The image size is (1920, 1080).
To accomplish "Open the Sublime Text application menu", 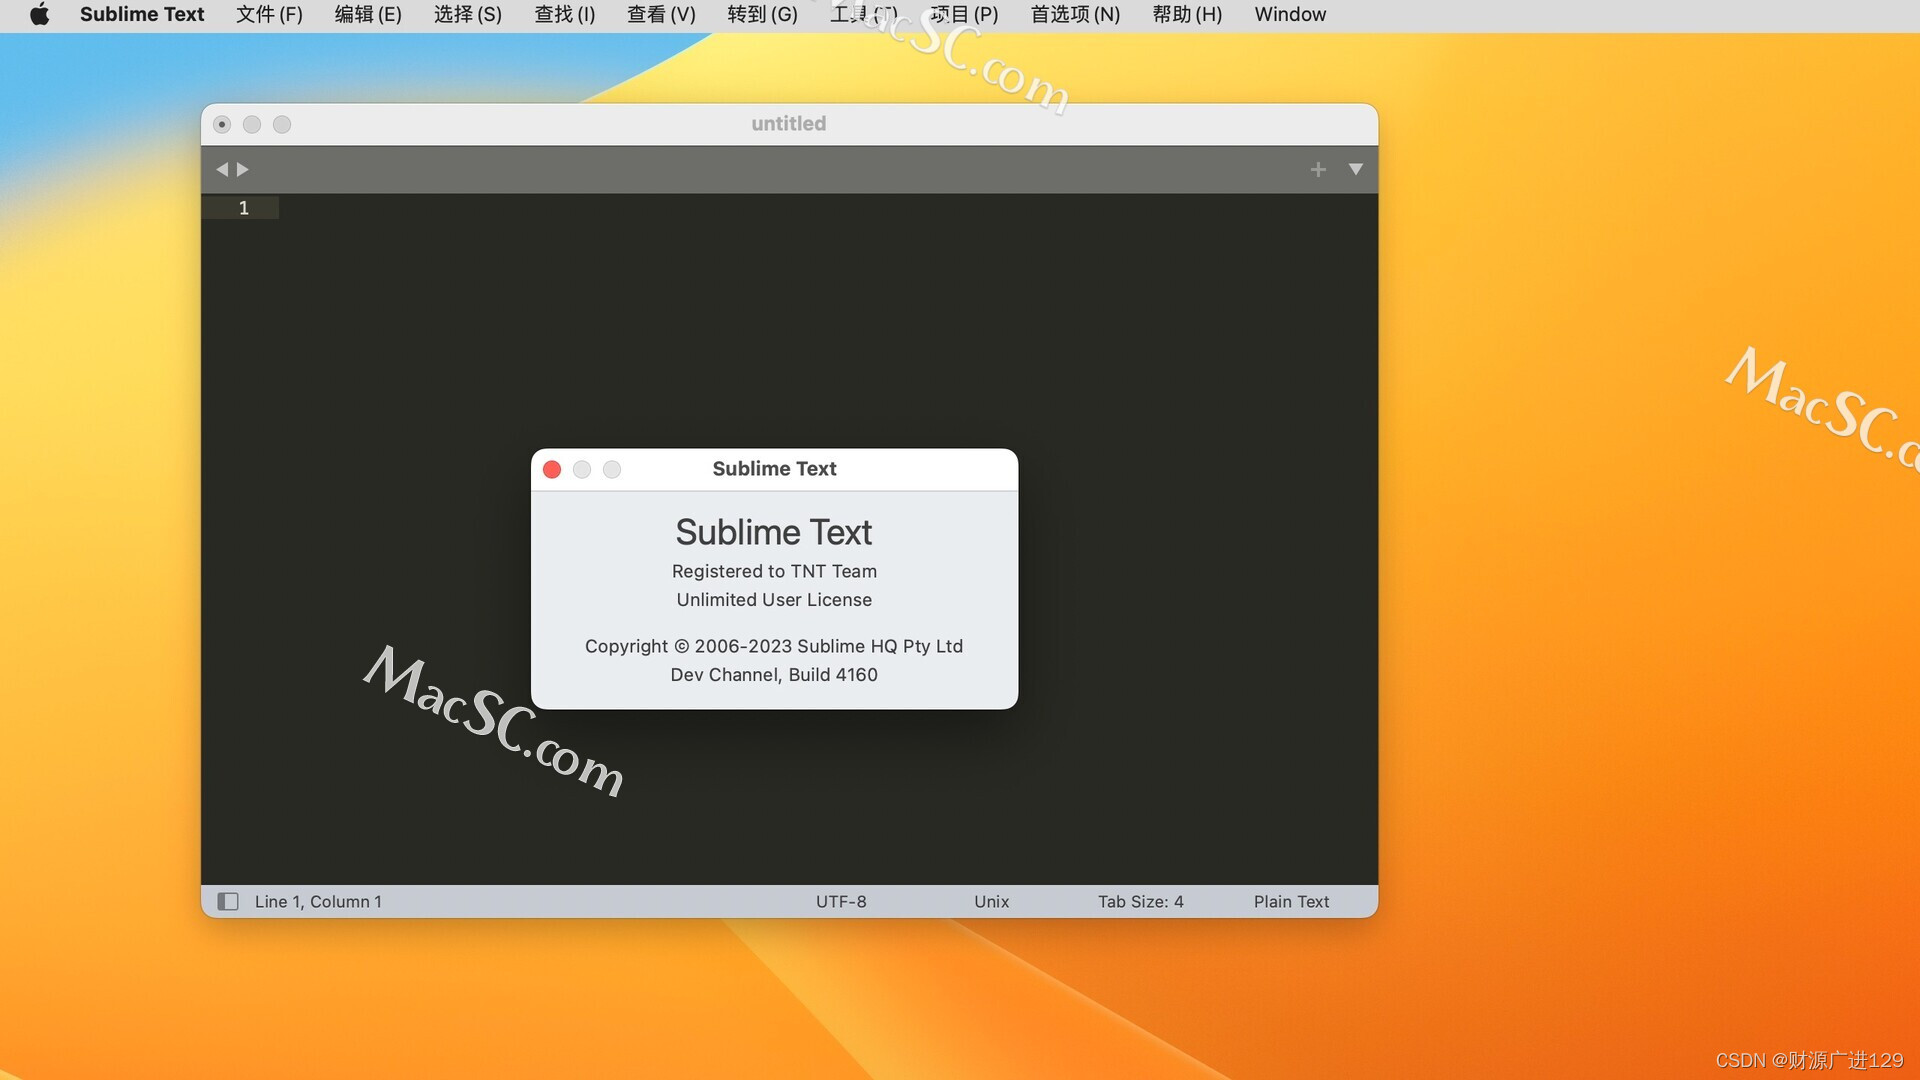I will [x=142, y=14].
